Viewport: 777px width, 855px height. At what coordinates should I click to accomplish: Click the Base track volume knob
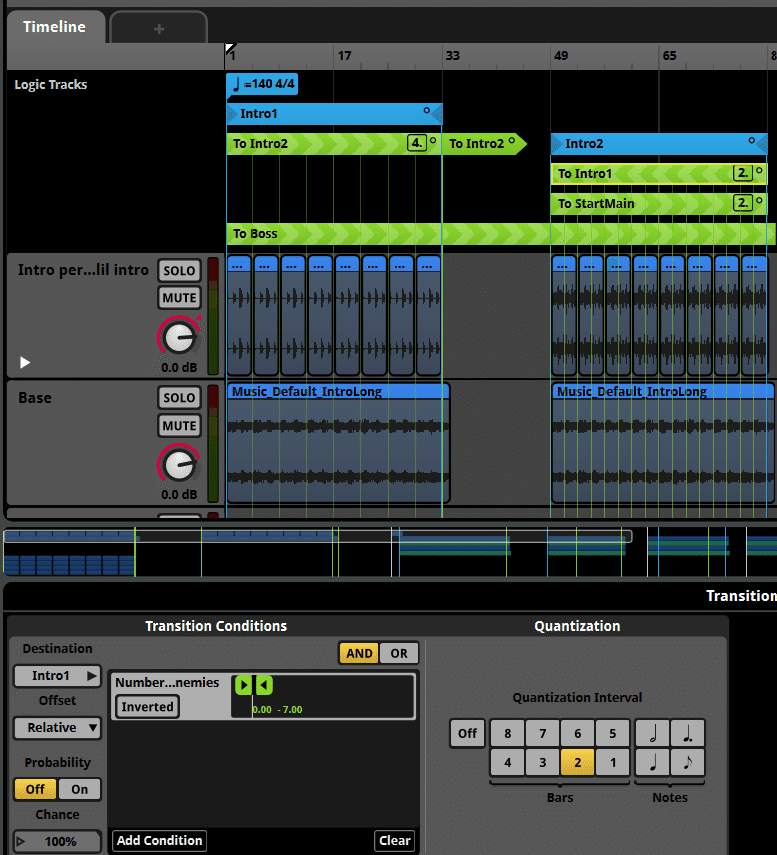tap(179, 464)
